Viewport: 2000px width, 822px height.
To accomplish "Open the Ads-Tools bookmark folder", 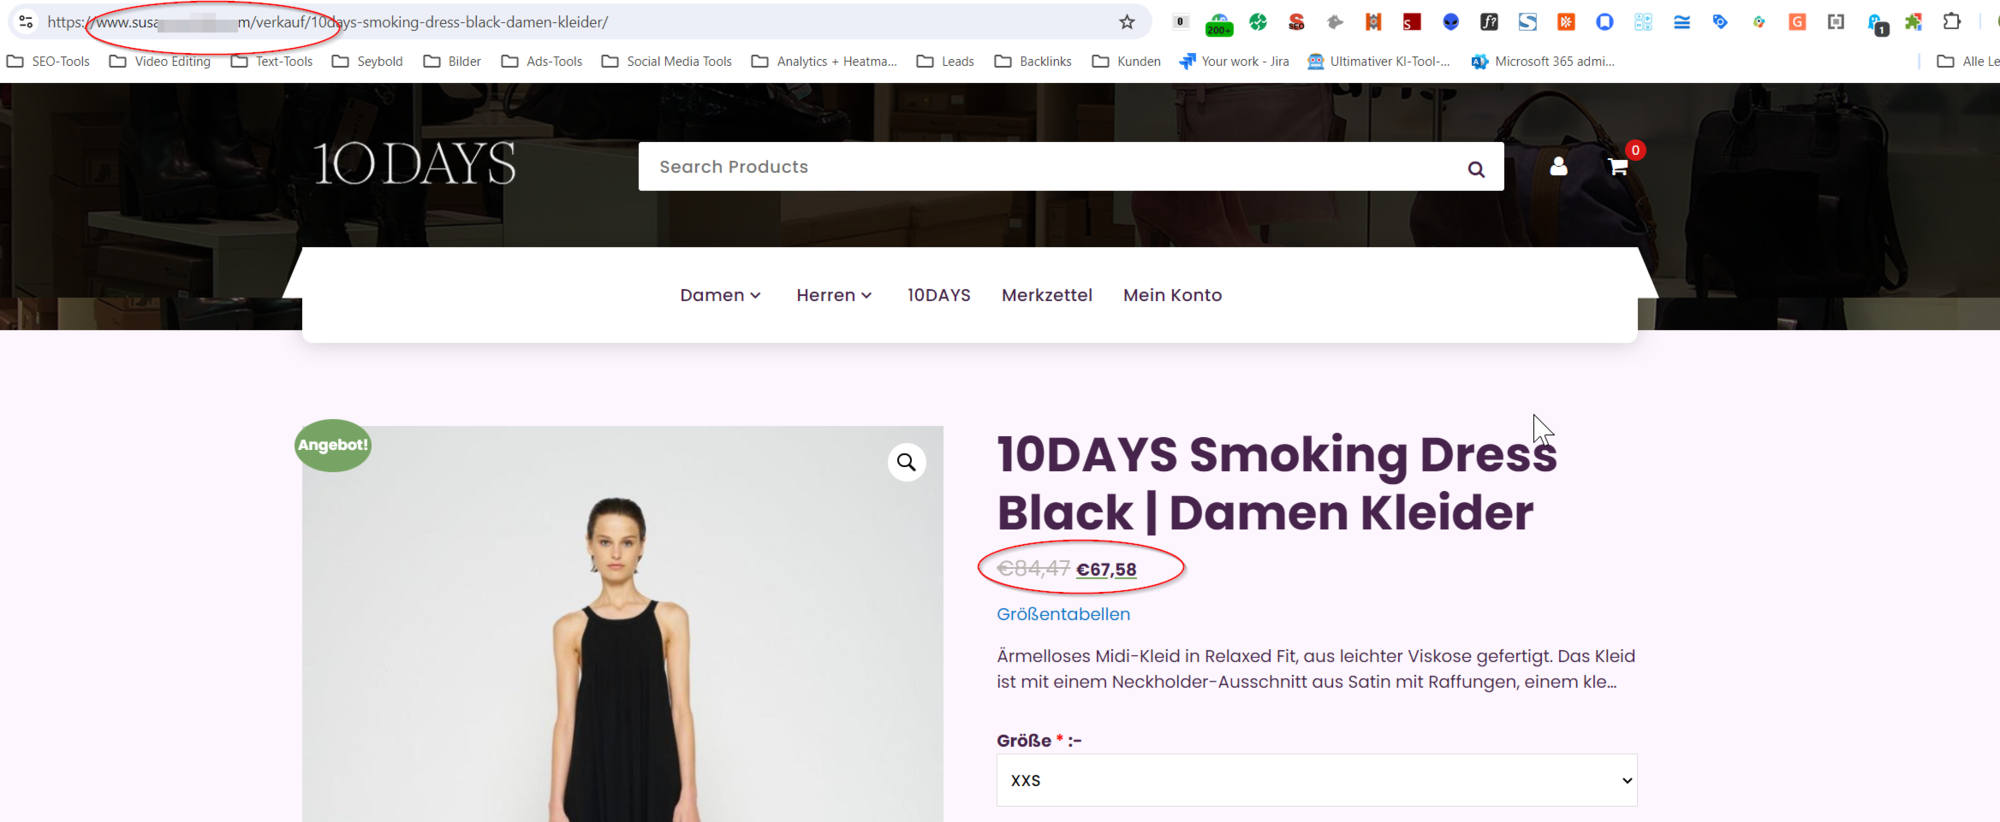I will [542, 61].
